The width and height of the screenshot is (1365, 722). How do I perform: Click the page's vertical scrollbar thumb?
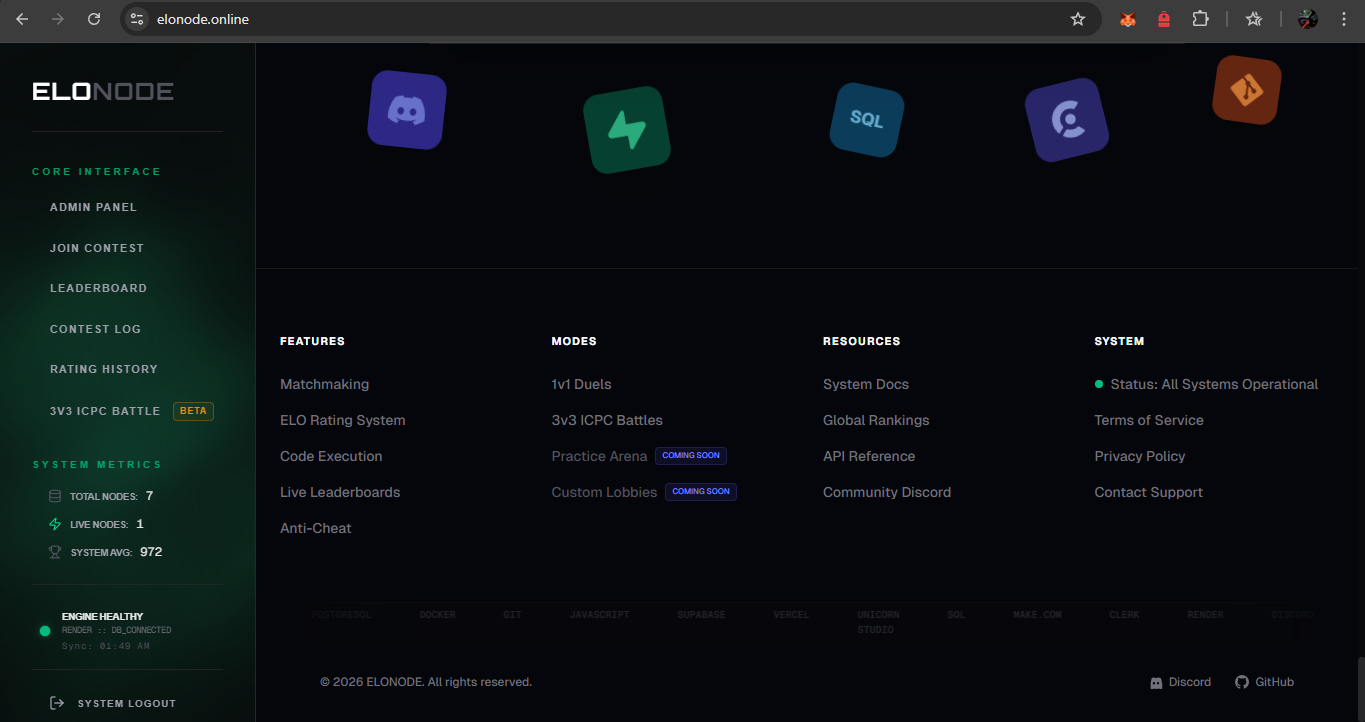click(x=1359, y=688)
